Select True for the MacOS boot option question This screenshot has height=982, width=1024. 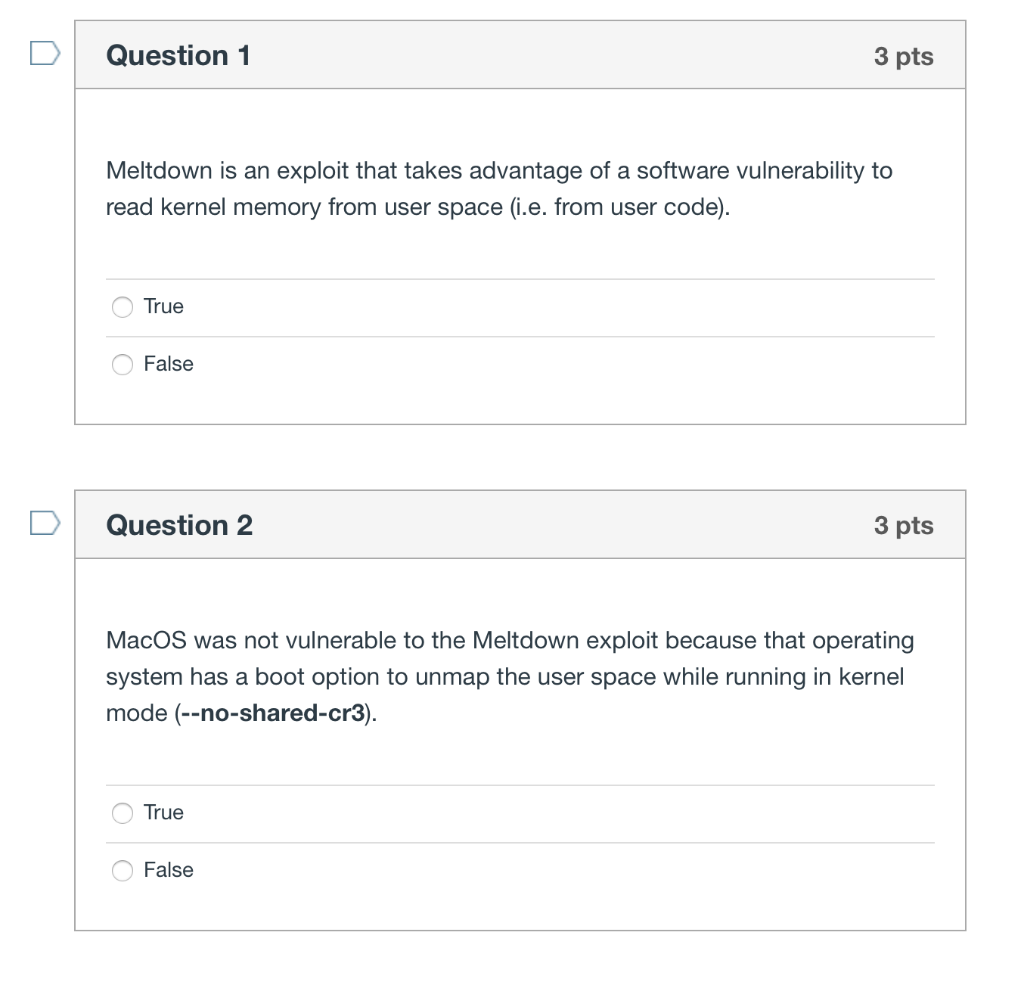coord(122,813)
